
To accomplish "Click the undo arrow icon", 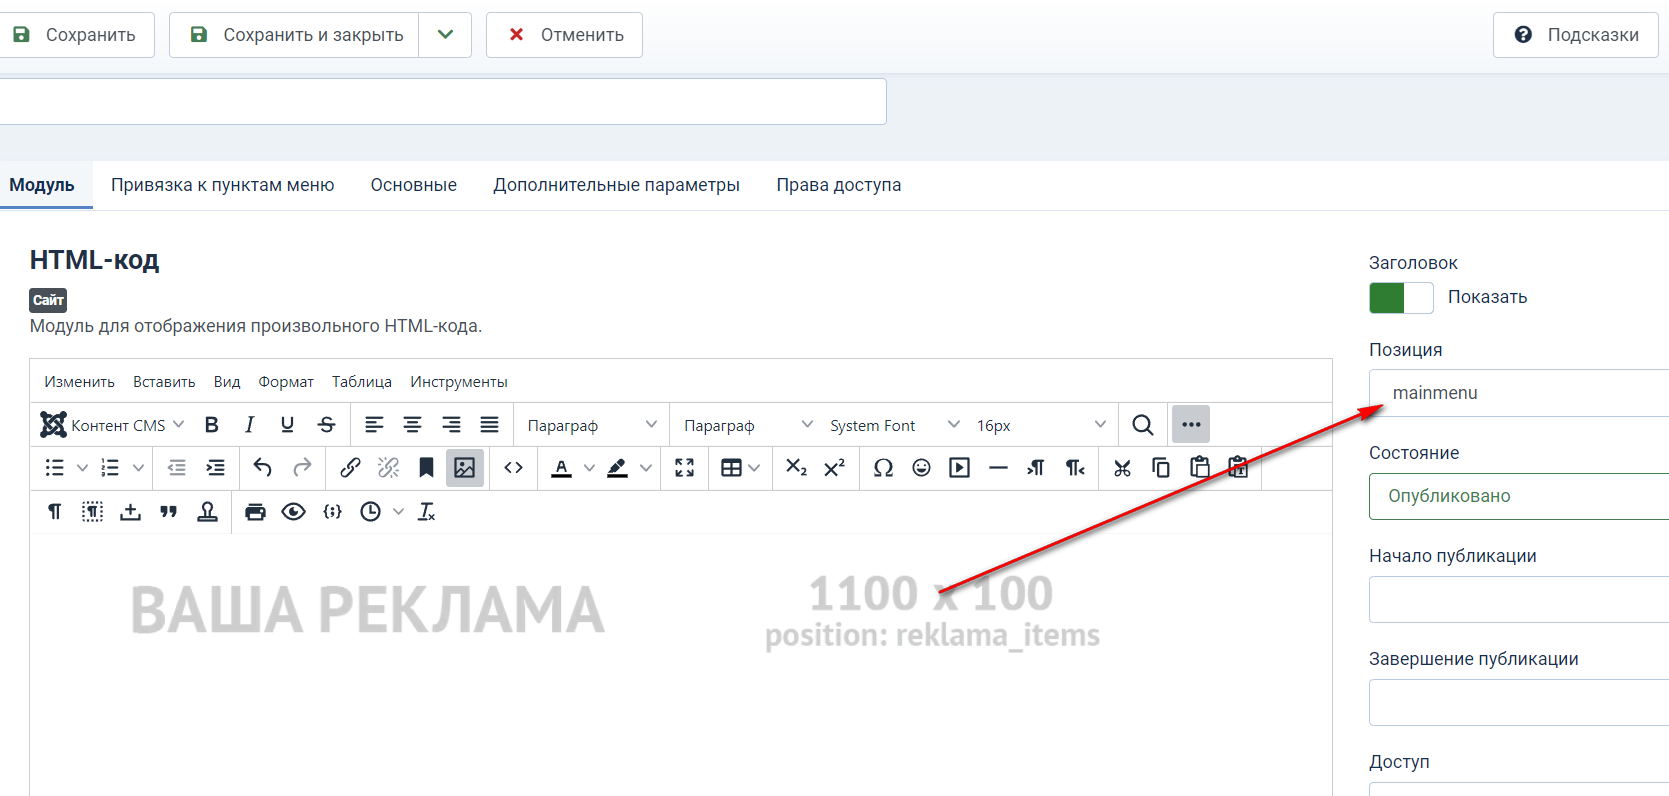I will pos(262,468).
